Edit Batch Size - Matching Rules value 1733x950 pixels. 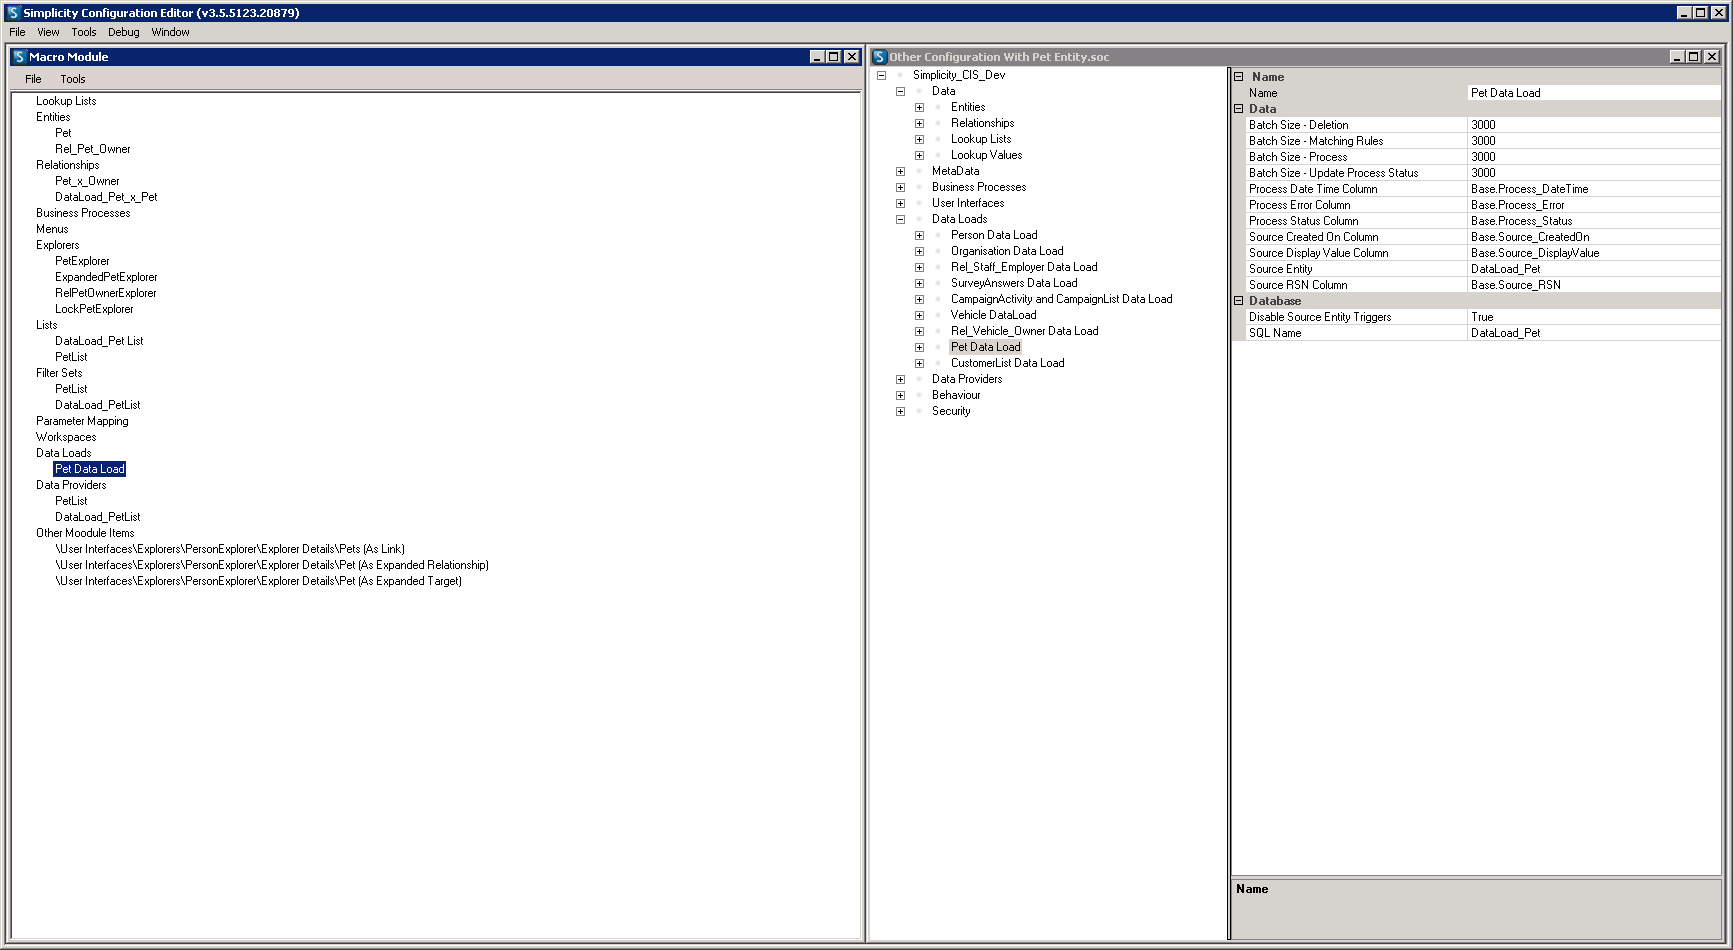pyautogui.click(x=1594, y=141)
